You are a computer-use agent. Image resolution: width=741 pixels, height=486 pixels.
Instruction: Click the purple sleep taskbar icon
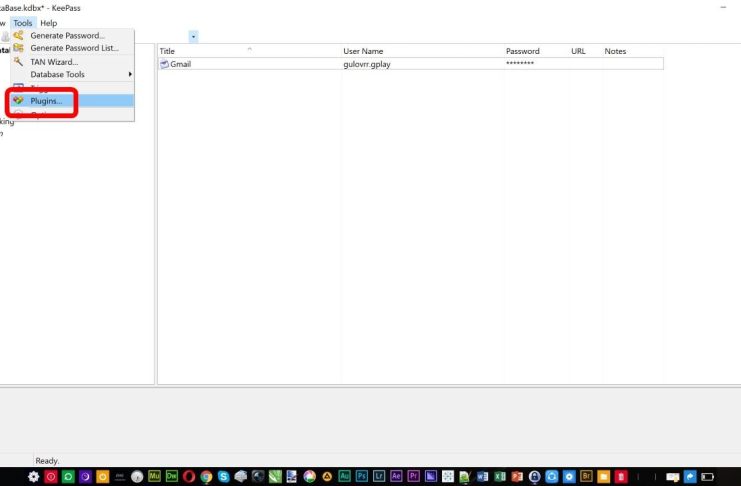pos(85,477)
